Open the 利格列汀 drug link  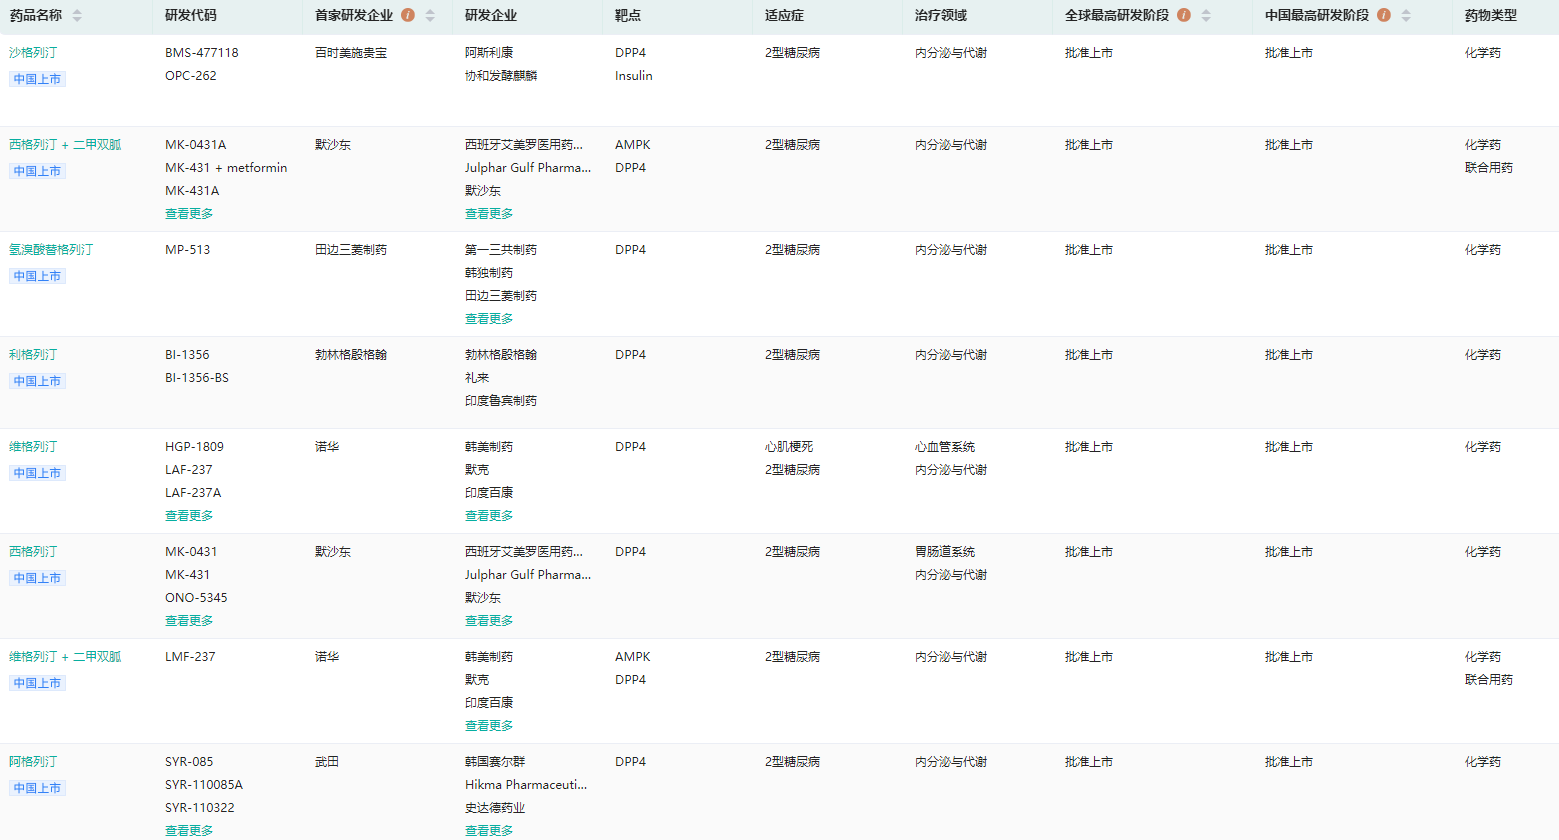click(33, 355)
